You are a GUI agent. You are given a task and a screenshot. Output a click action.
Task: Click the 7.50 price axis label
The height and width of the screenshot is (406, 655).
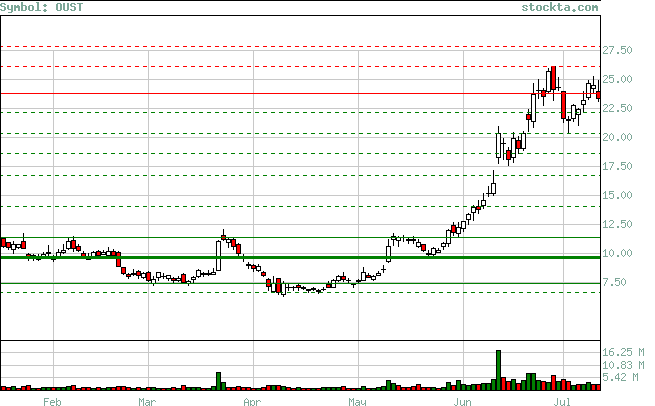614,282
